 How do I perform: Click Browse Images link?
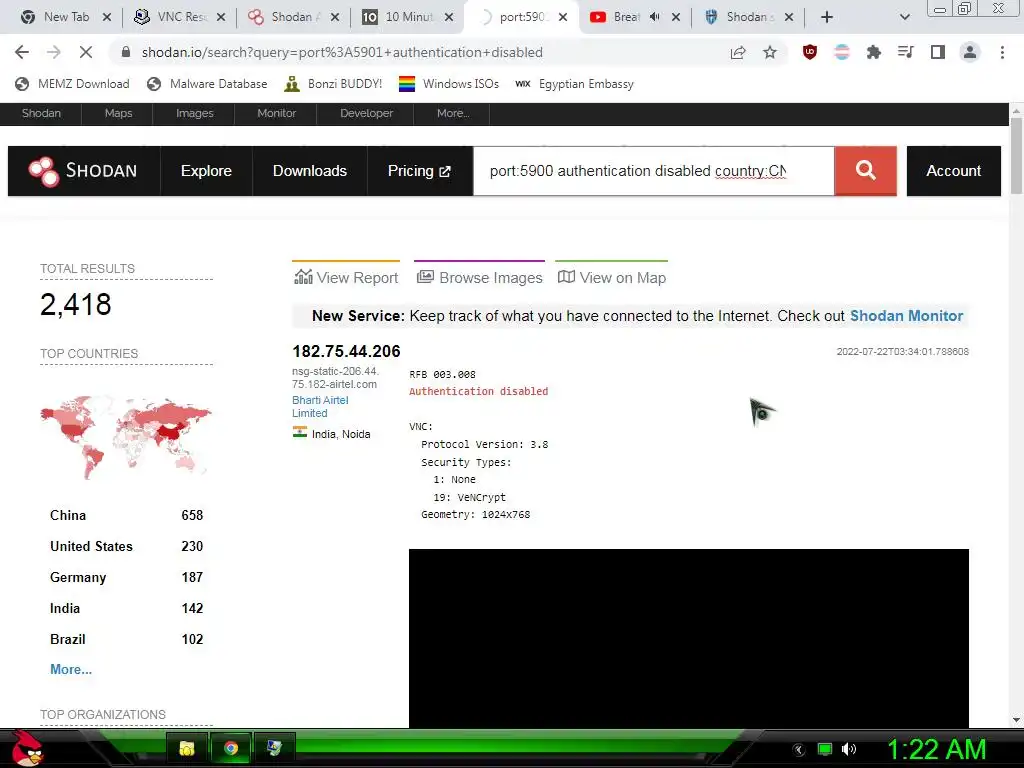480,278
